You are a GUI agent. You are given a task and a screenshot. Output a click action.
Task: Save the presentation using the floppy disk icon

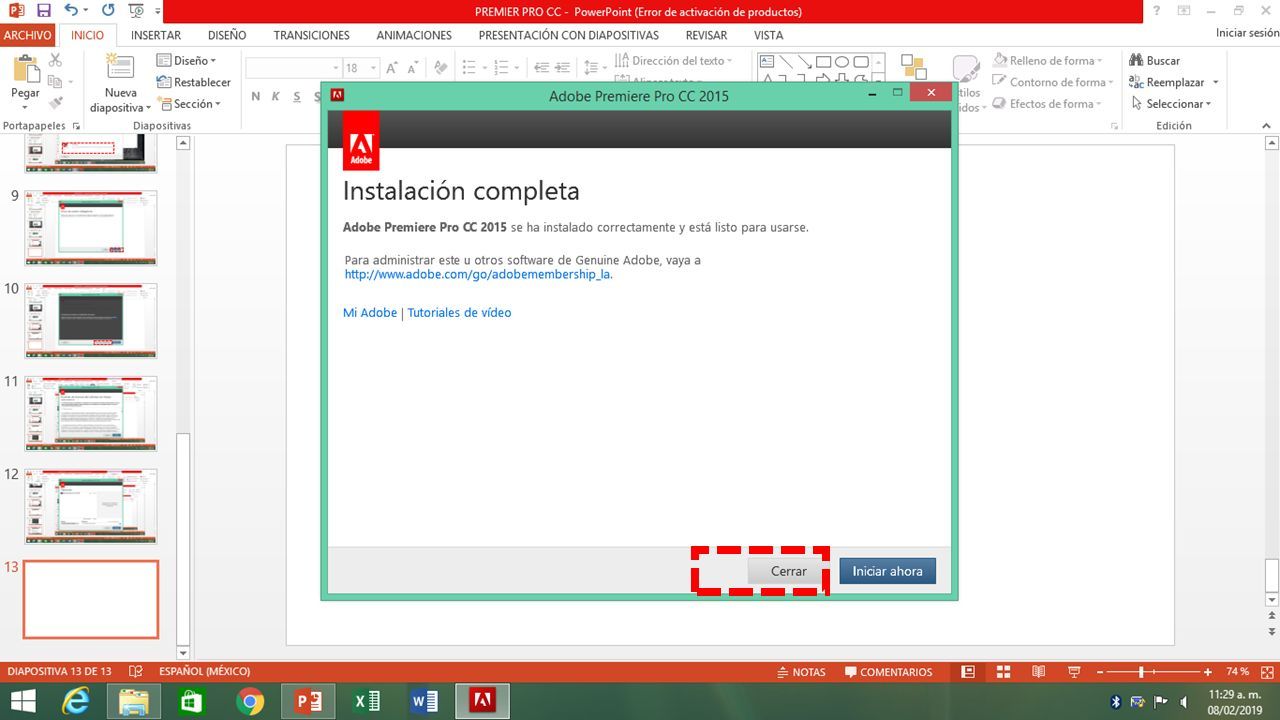tap(43, 11)
